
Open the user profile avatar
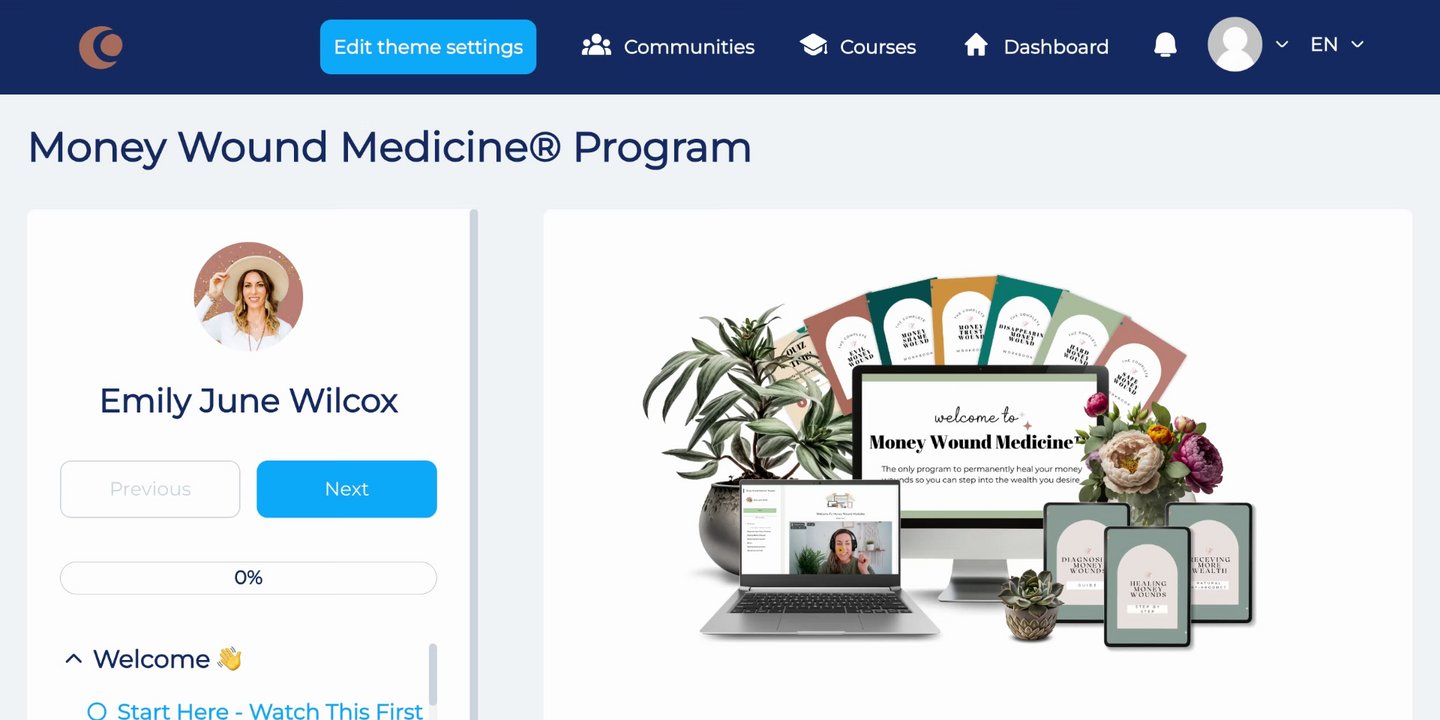click(x=1235, y=44)
